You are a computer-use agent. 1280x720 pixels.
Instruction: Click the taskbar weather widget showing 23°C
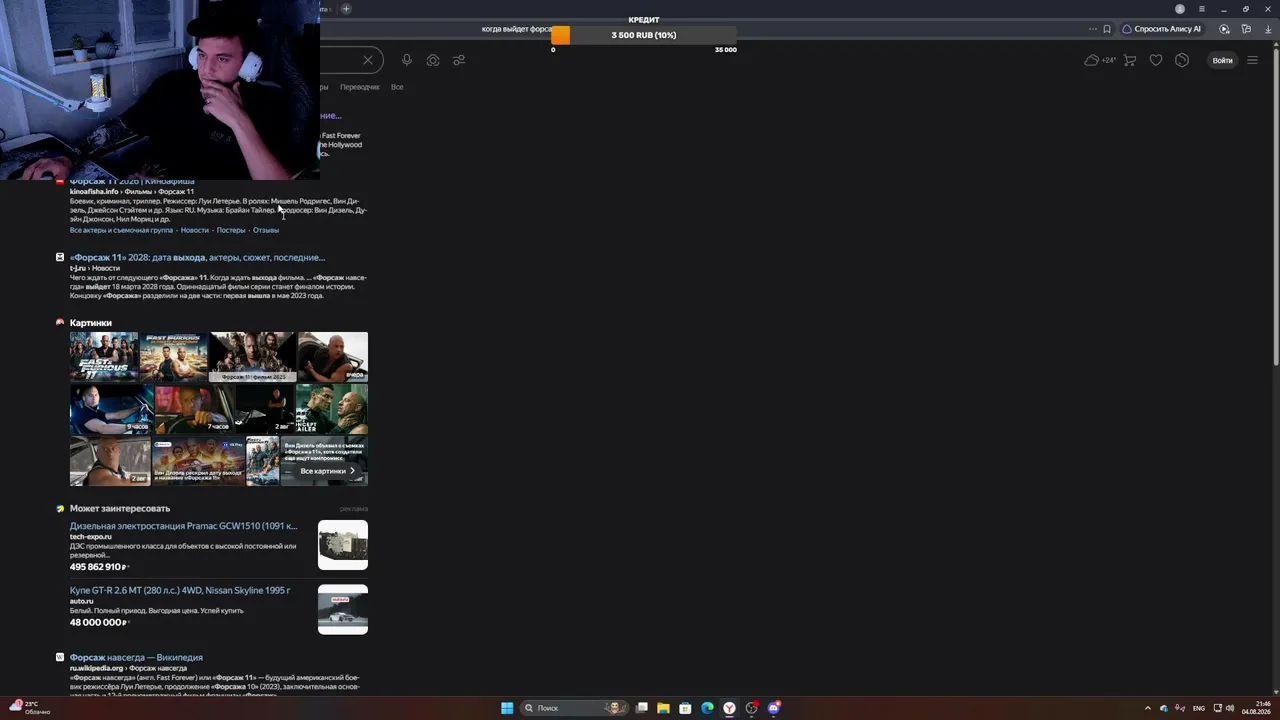(30, 708)
